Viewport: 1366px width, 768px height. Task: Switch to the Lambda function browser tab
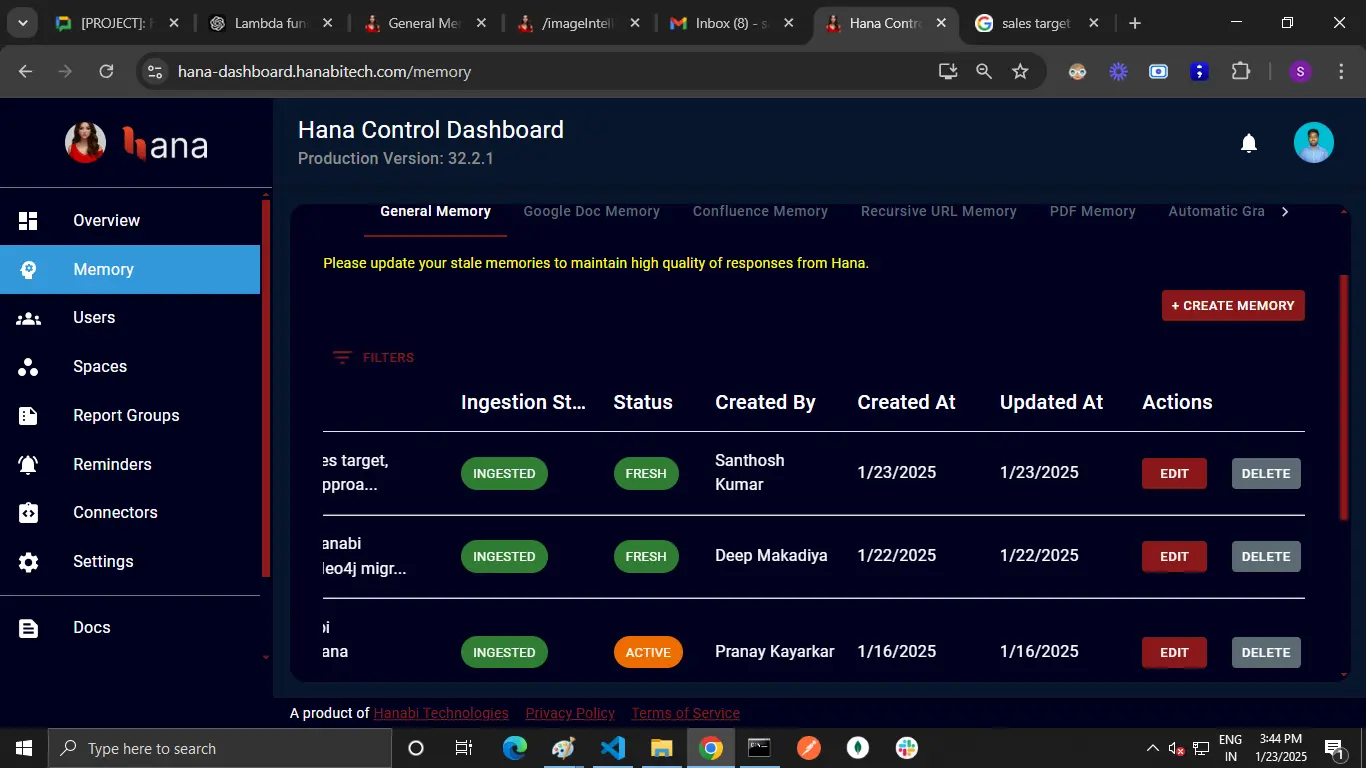pyautogui.click(x=268, y=23)
